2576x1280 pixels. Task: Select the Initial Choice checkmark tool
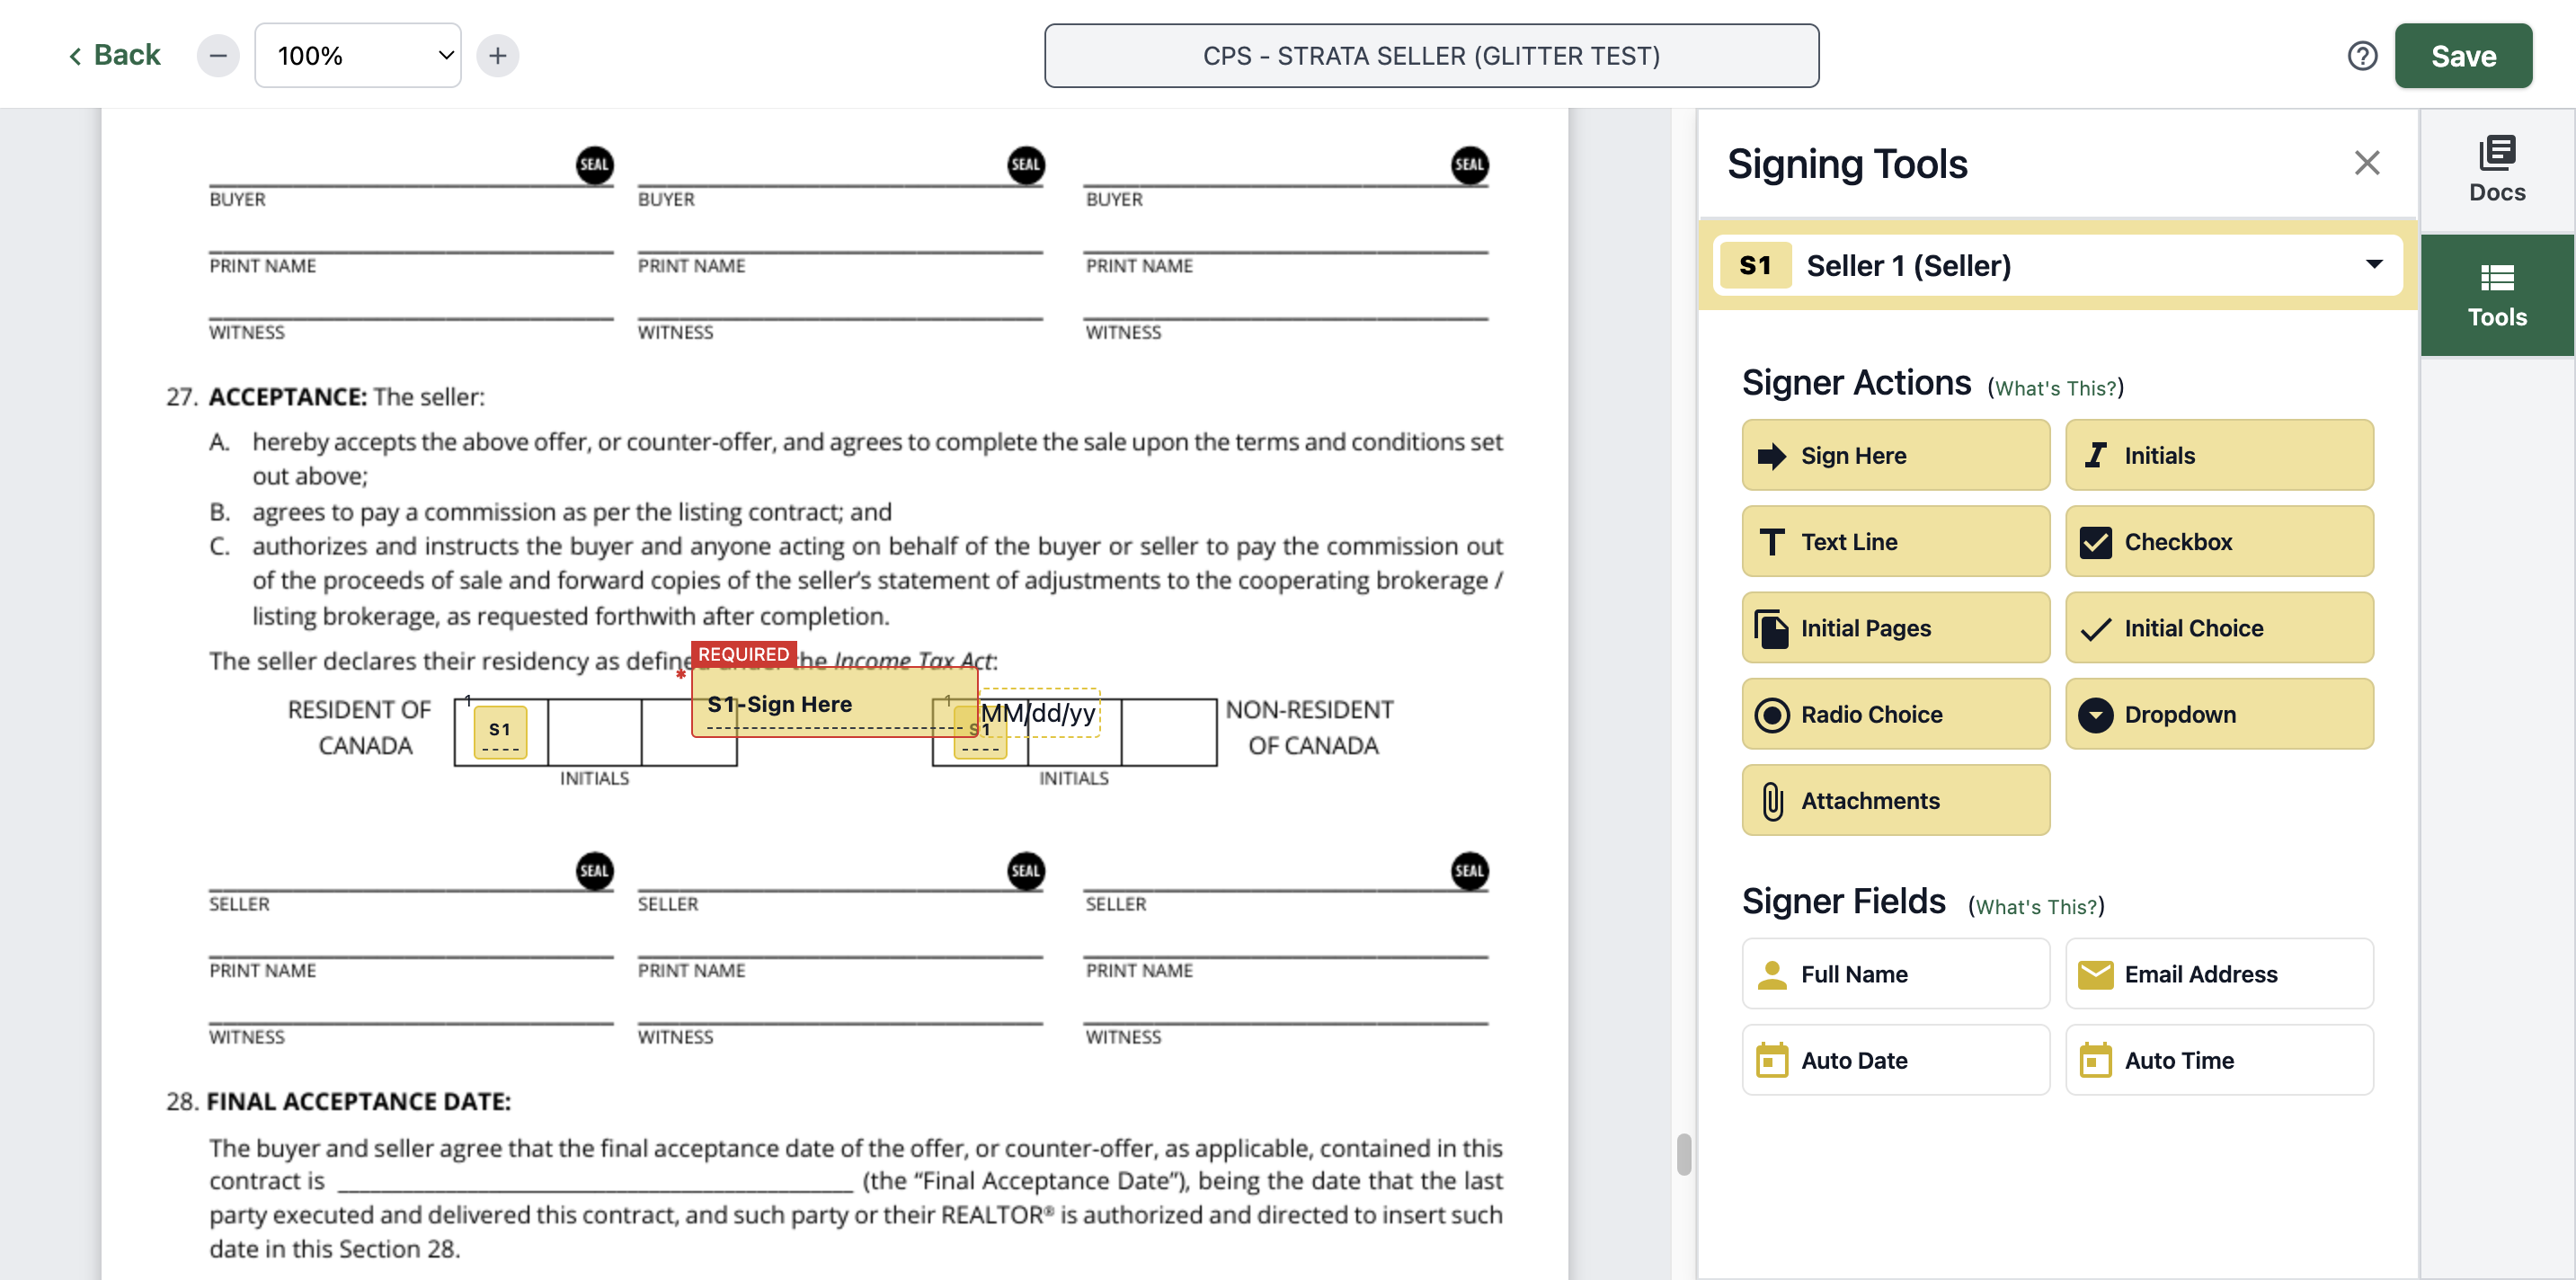(2219, 628)
